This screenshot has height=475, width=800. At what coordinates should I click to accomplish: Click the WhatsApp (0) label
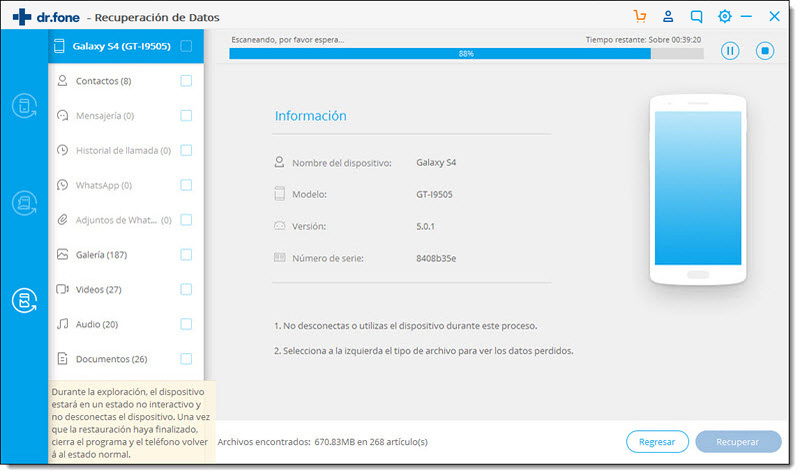pyautogui.click(x=104, y=185)
